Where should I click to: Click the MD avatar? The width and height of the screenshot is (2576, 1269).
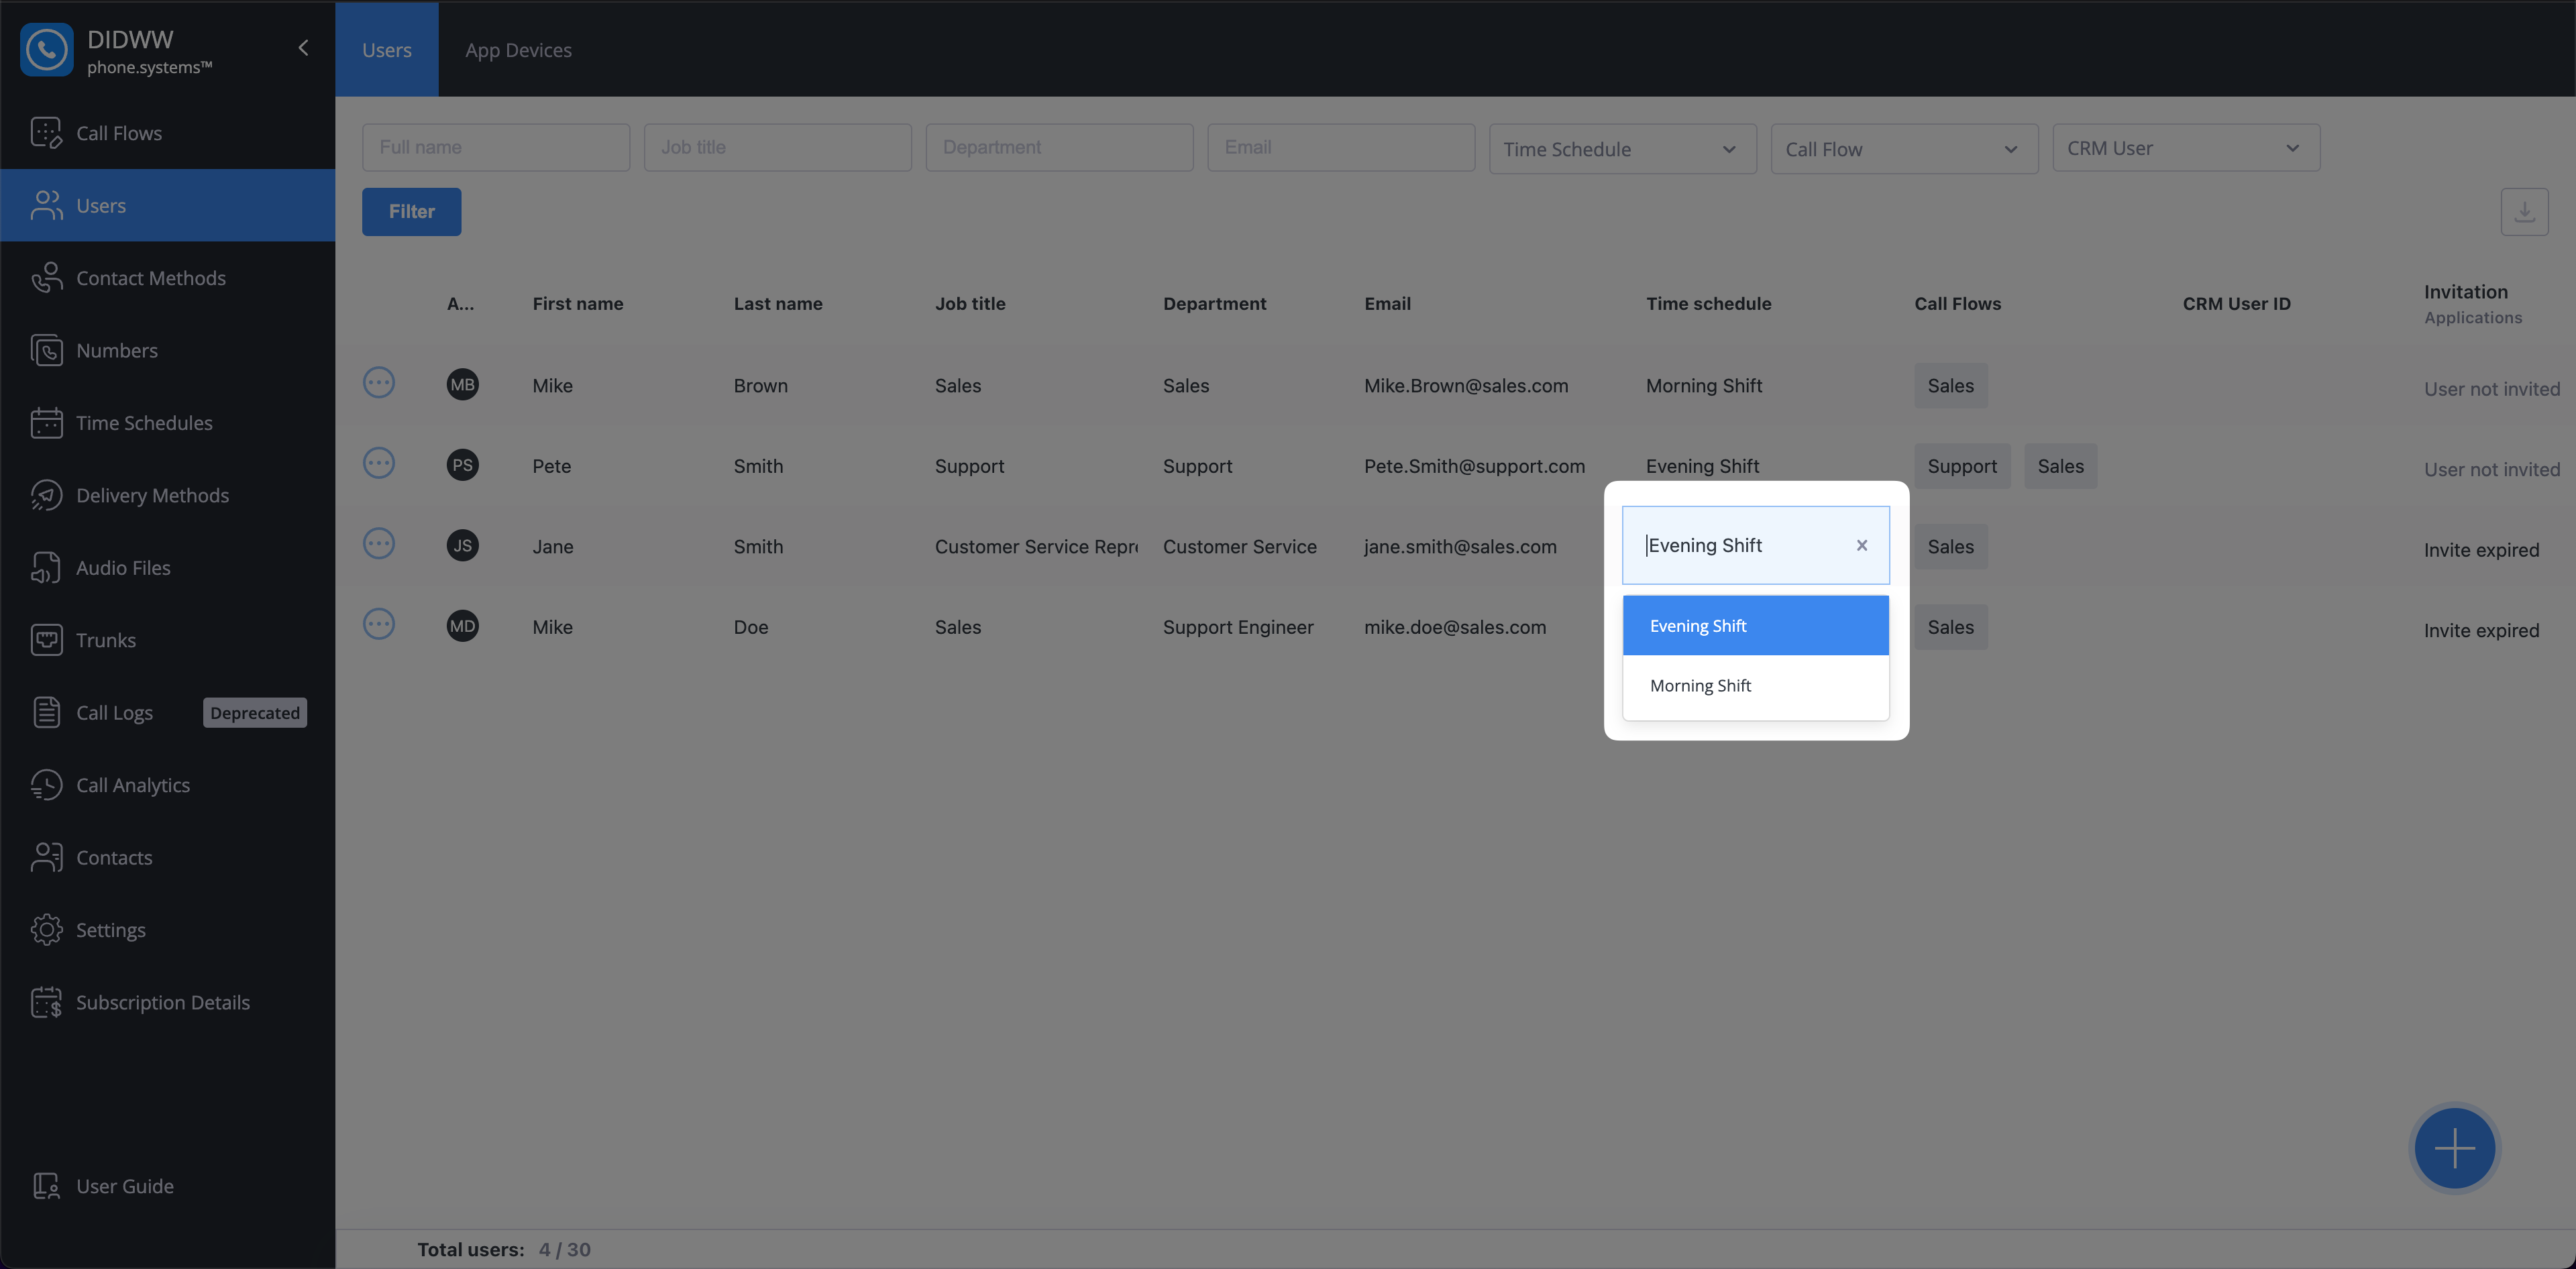pyautogui.click(x=462, y=626)
